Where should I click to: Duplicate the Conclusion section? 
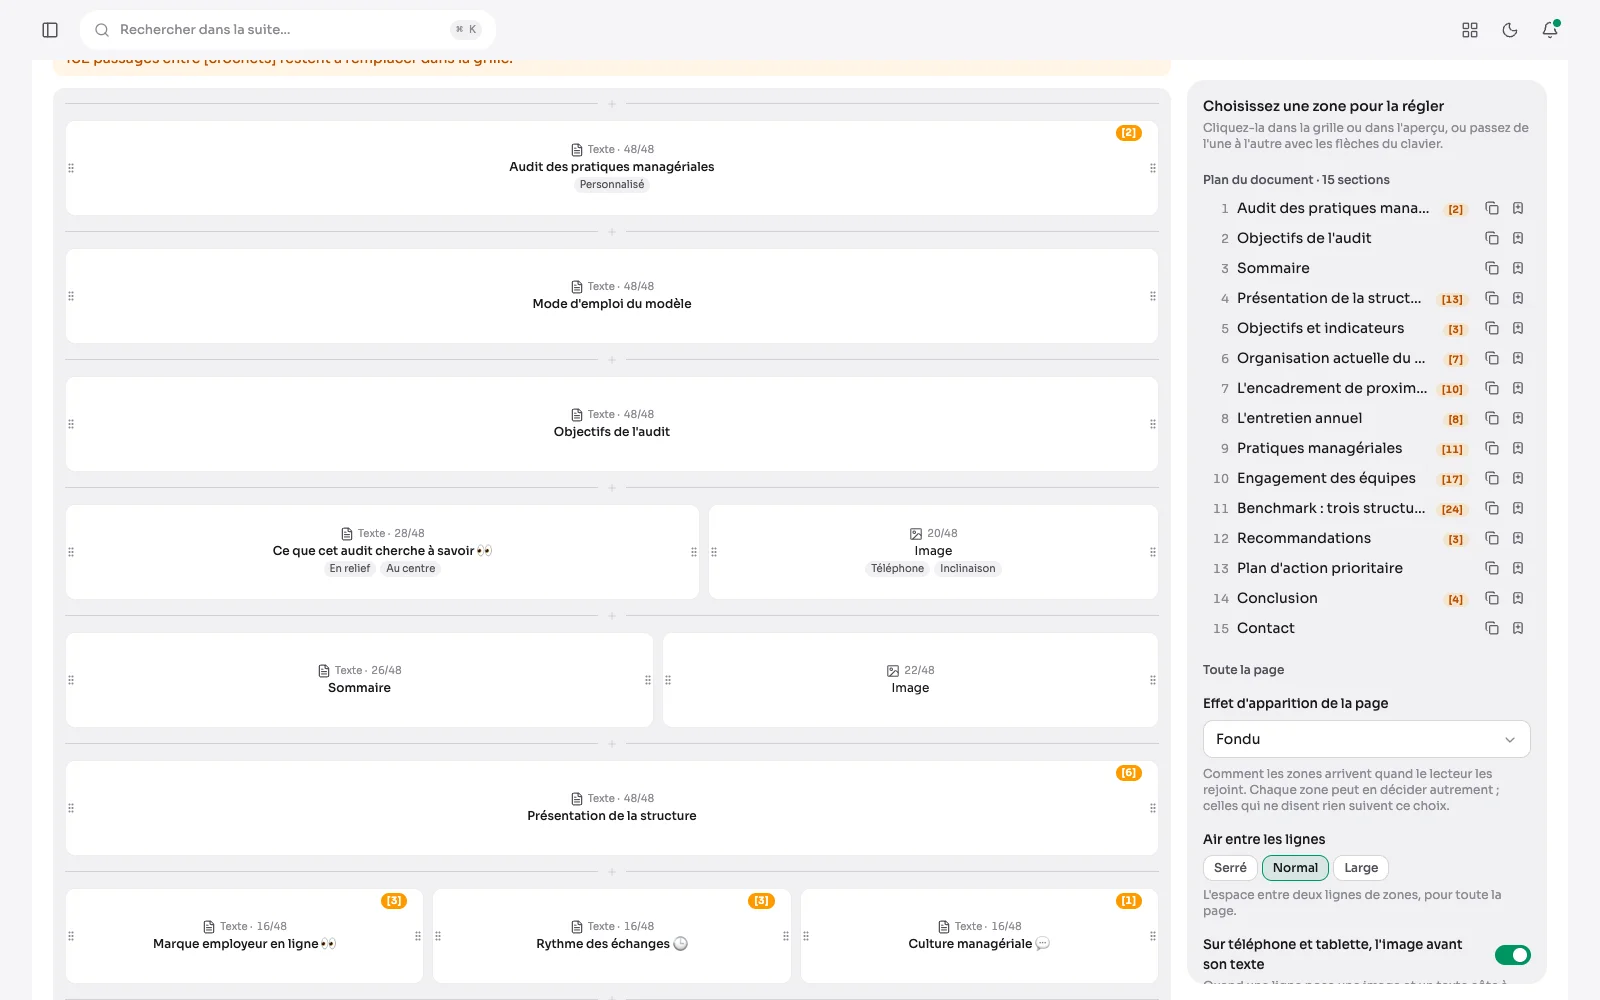1492,598
